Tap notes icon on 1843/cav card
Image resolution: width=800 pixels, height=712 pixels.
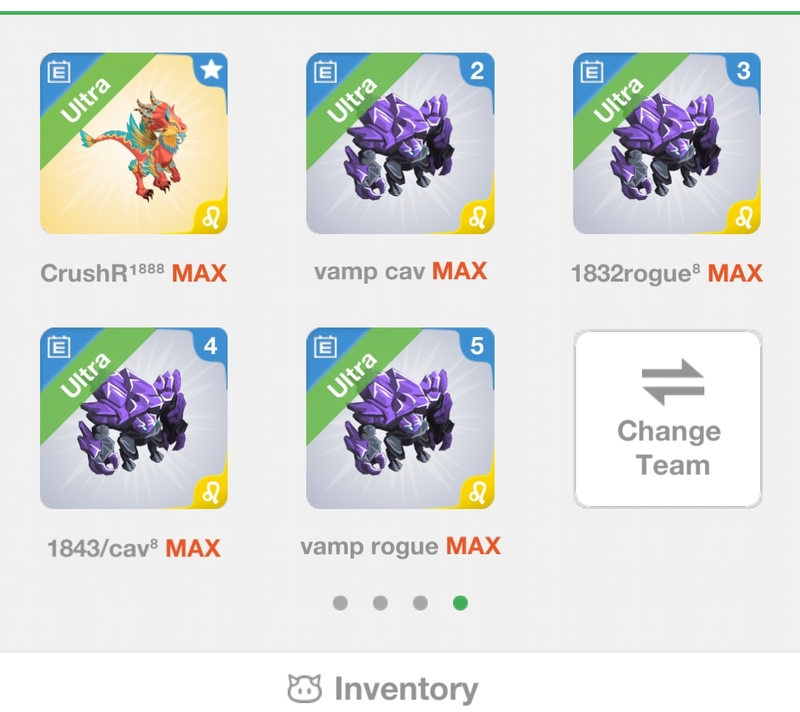(59, 346)
